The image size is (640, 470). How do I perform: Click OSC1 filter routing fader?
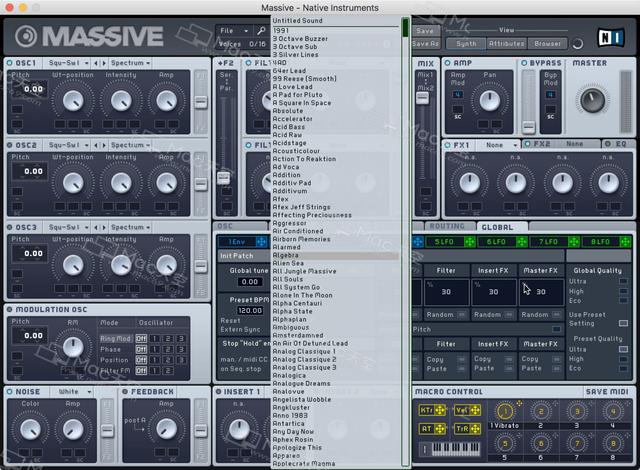tap(200, 102)
